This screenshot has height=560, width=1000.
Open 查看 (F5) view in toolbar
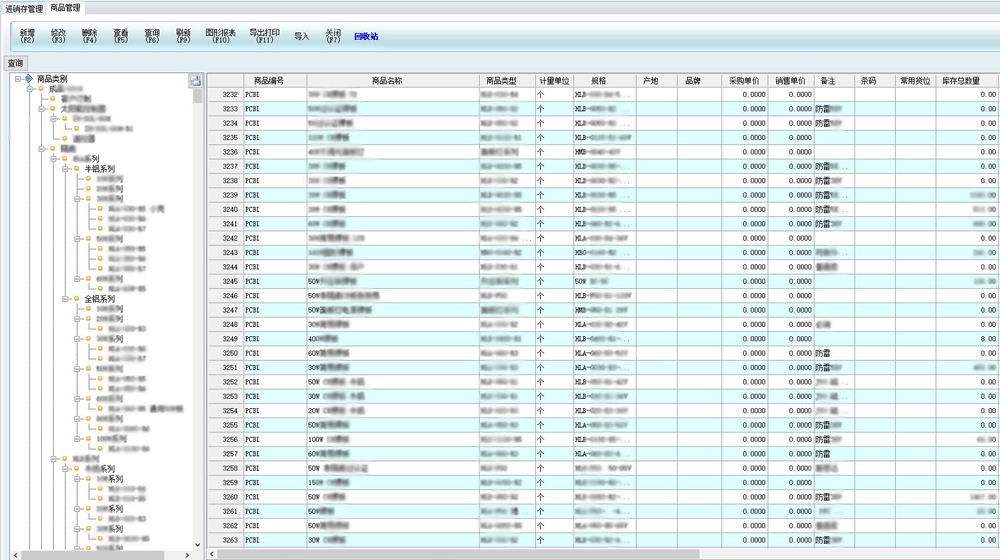pyautogui.click(x=120, y=36)
